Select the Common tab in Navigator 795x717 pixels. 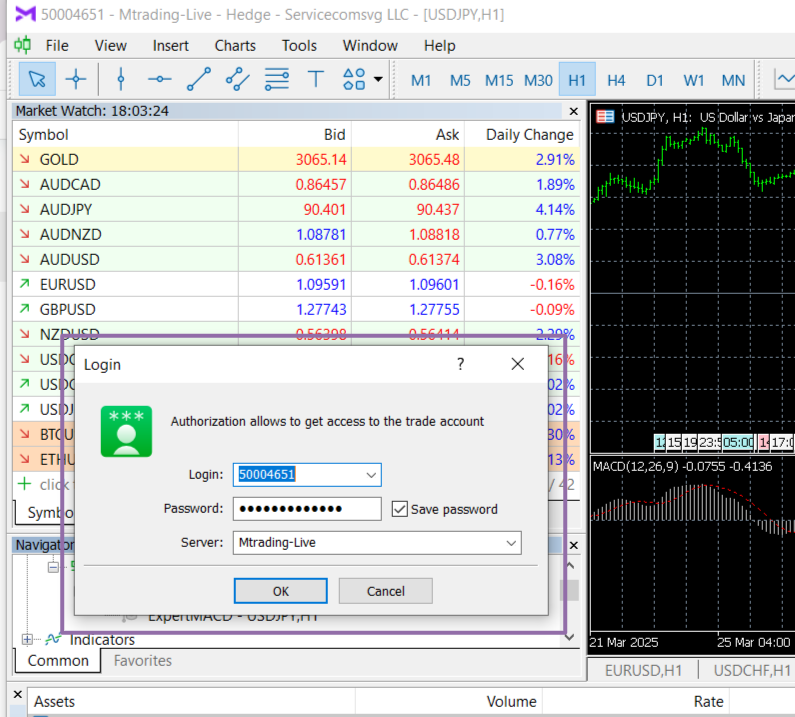click(58, 661)
